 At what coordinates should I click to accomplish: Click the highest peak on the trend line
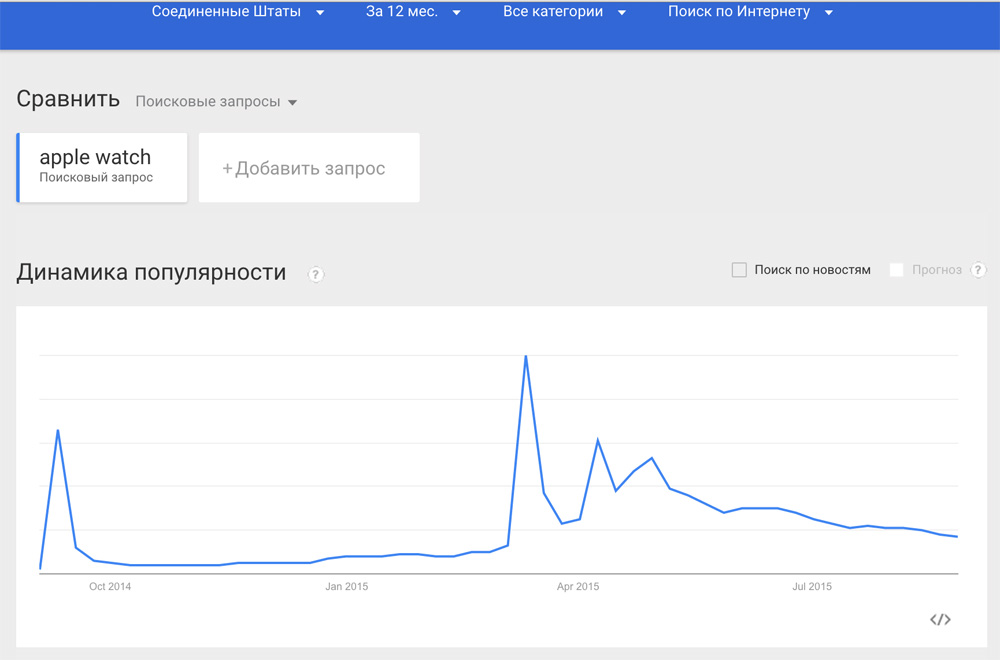point(526,356)
